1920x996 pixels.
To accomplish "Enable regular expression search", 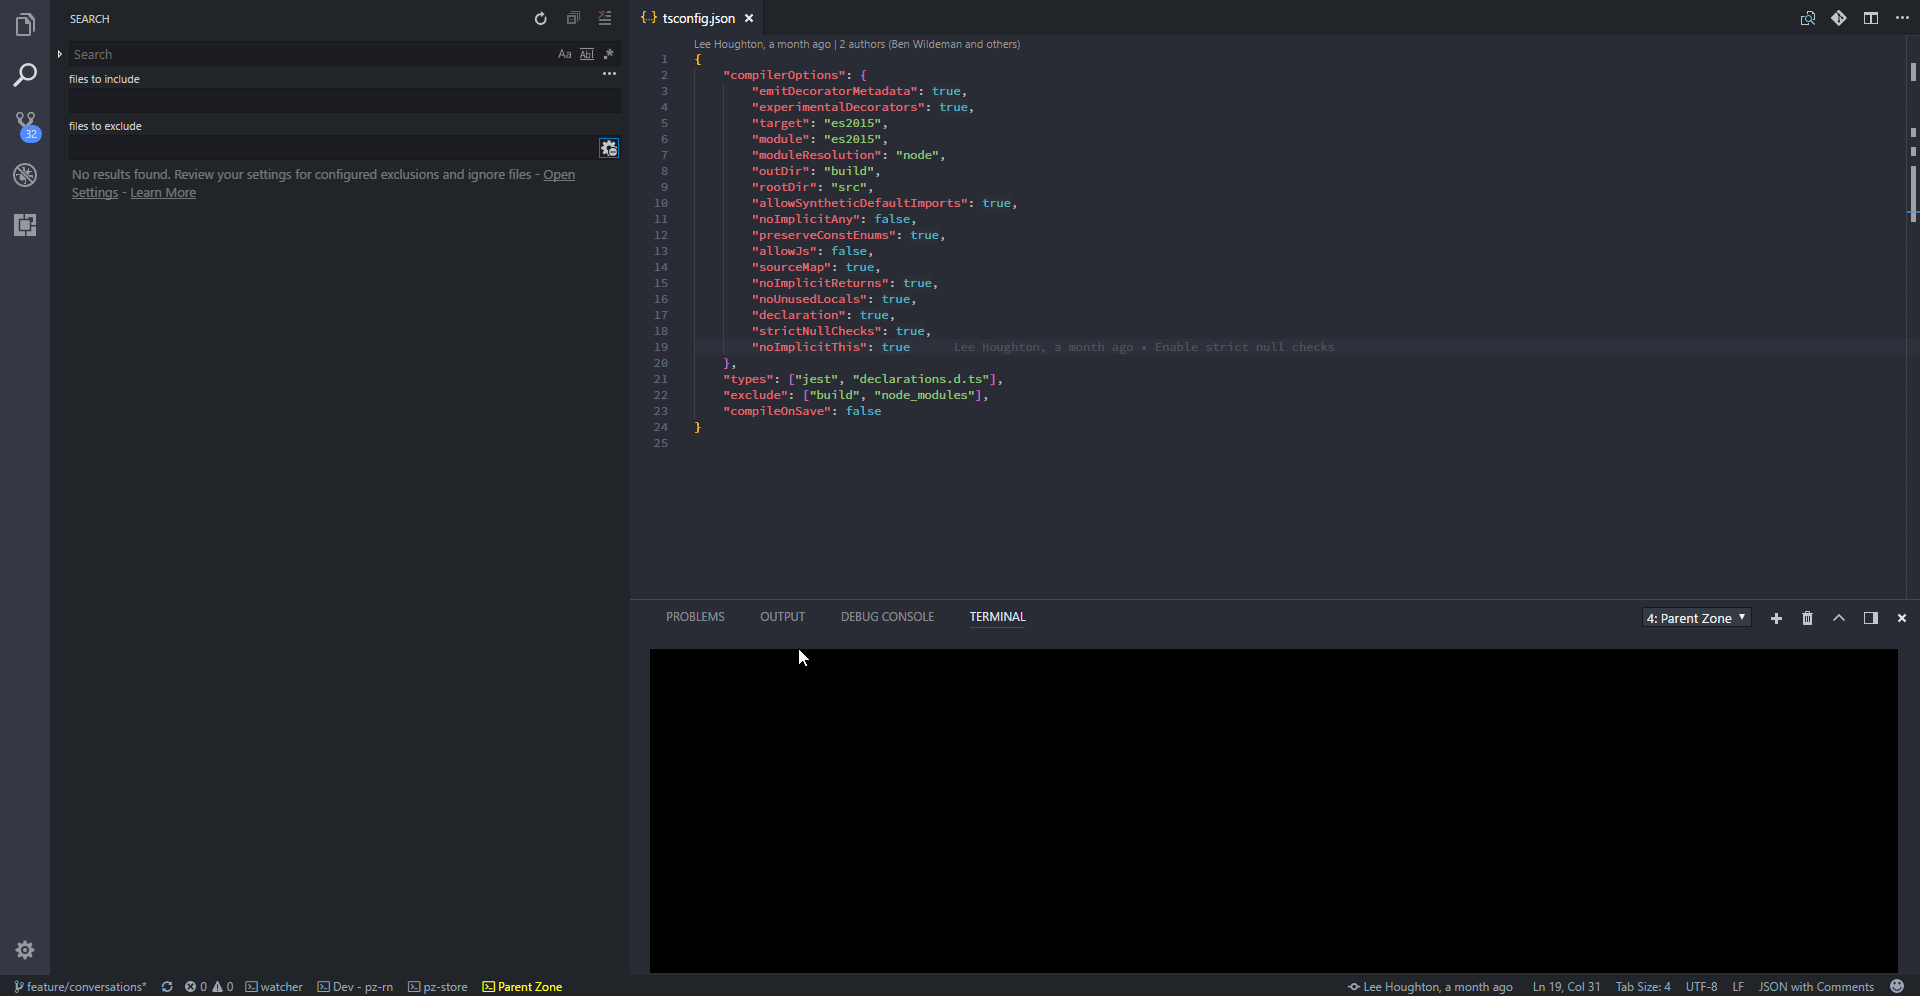I will [609, 54].
